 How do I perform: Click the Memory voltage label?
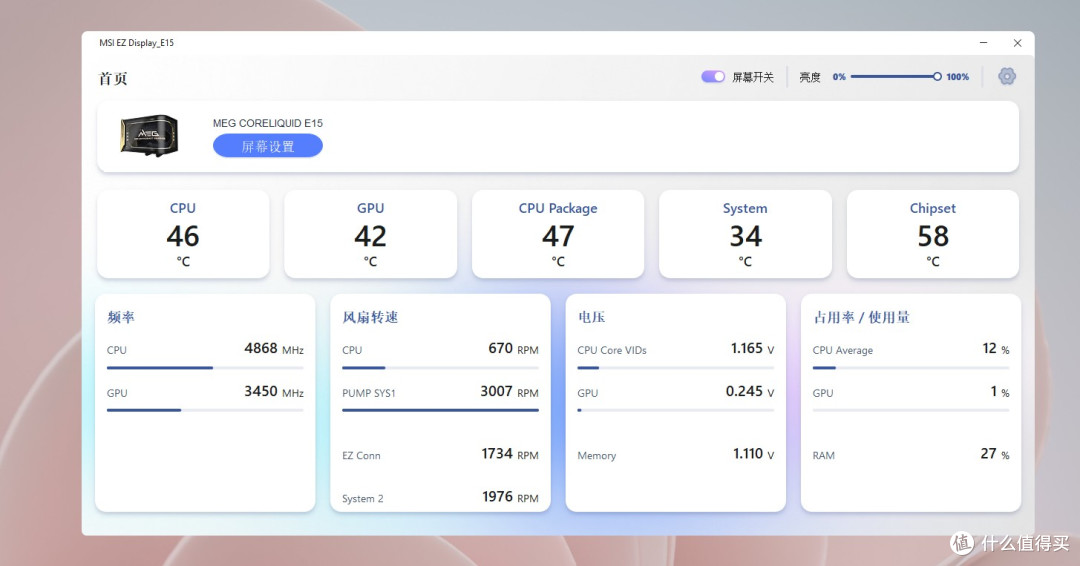[596, 456]
